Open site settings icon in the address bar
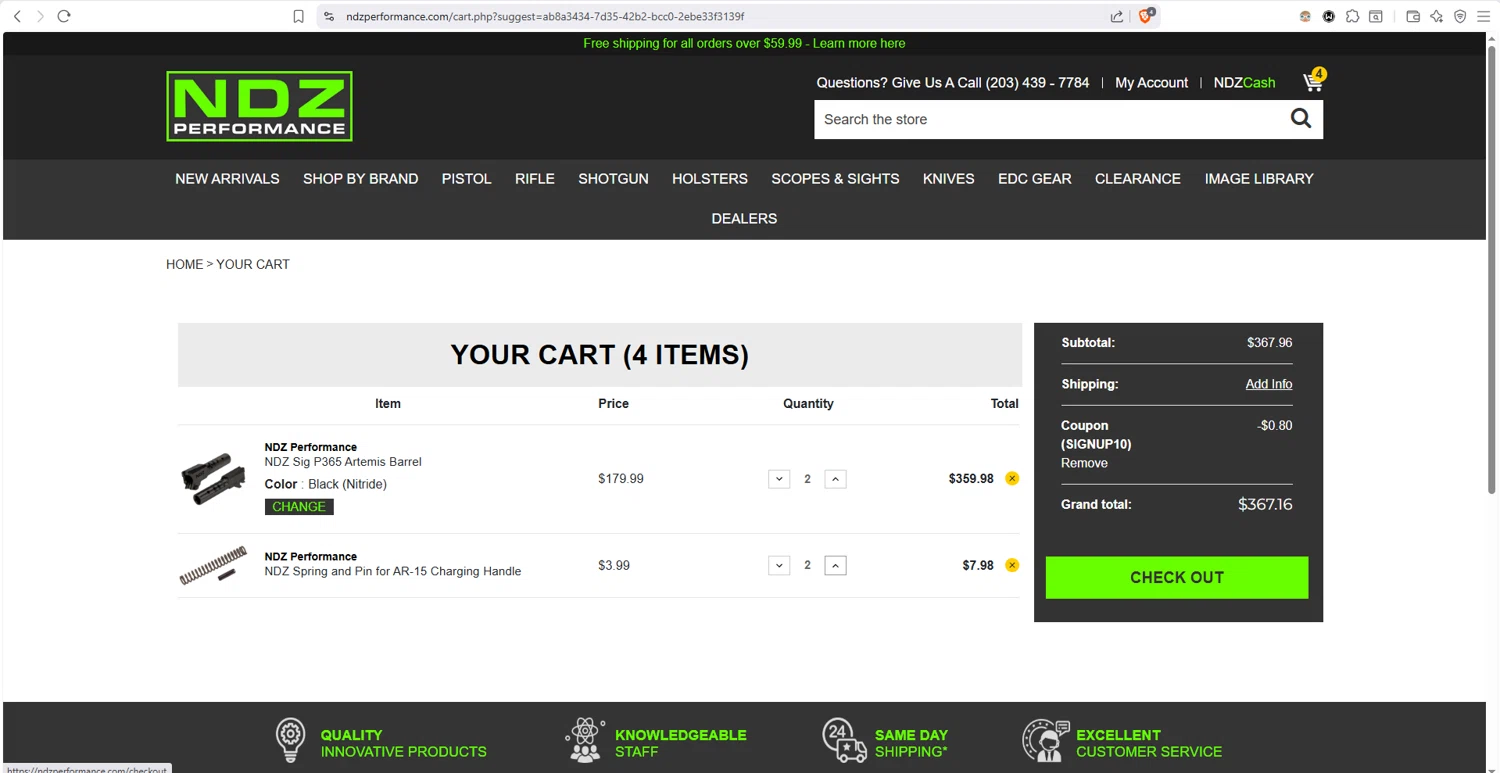Image resolution: width=1500 pixels, height=773 pixels. point(329,16)
